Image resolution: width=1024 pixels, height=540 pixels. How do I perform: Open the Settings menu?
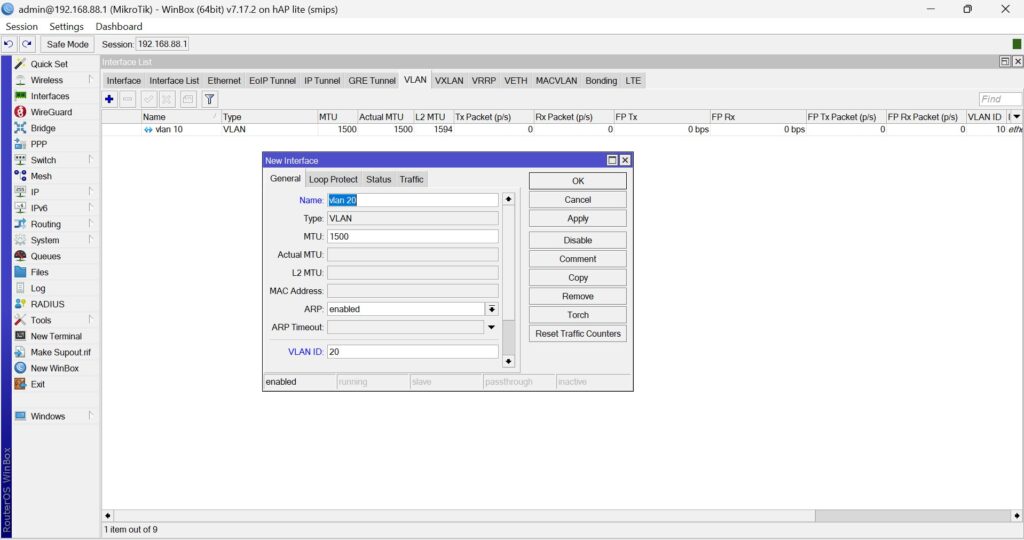[x=67, y=27]
